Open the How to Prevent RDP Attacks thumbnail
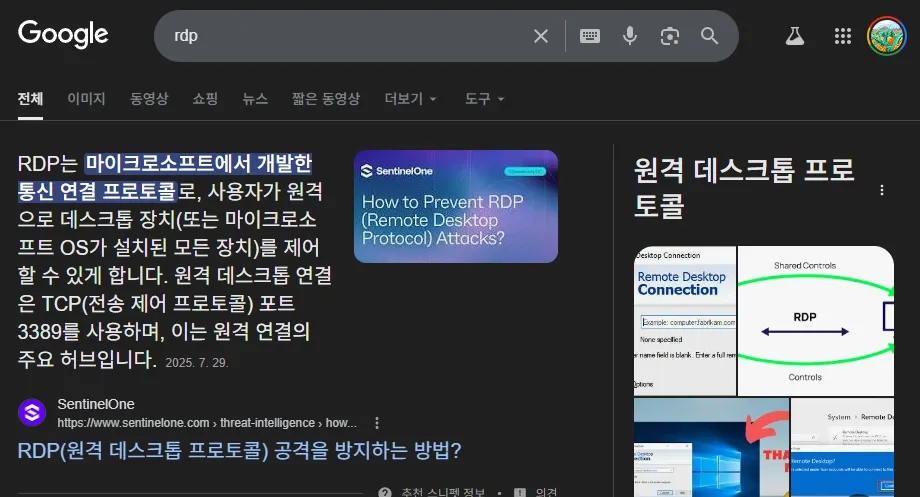 click(x=456, y=207)
